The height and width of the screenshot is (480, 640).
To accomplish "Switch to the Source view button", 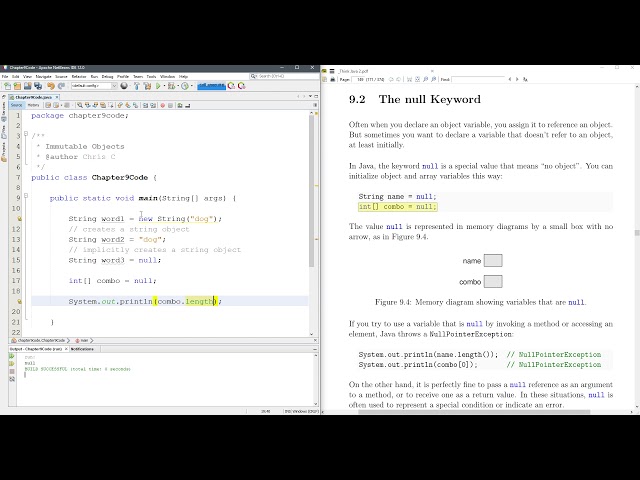I will tap(16, 105).
